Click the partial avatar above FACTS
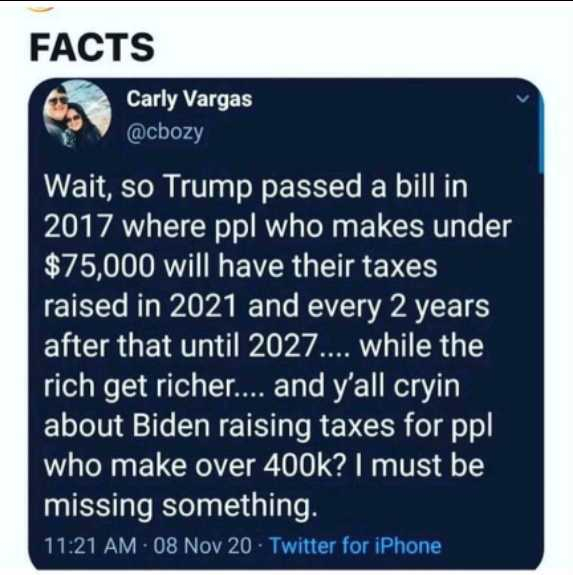Image resolution: width=573 pixels, height=575 pixels. (40, 9)
